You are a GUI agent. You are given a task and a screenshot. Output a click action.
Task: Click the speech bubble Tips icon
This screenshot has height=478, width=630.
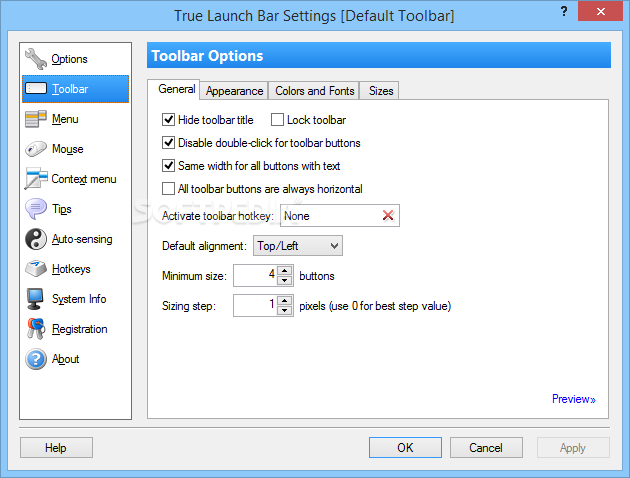coord(36,209)
